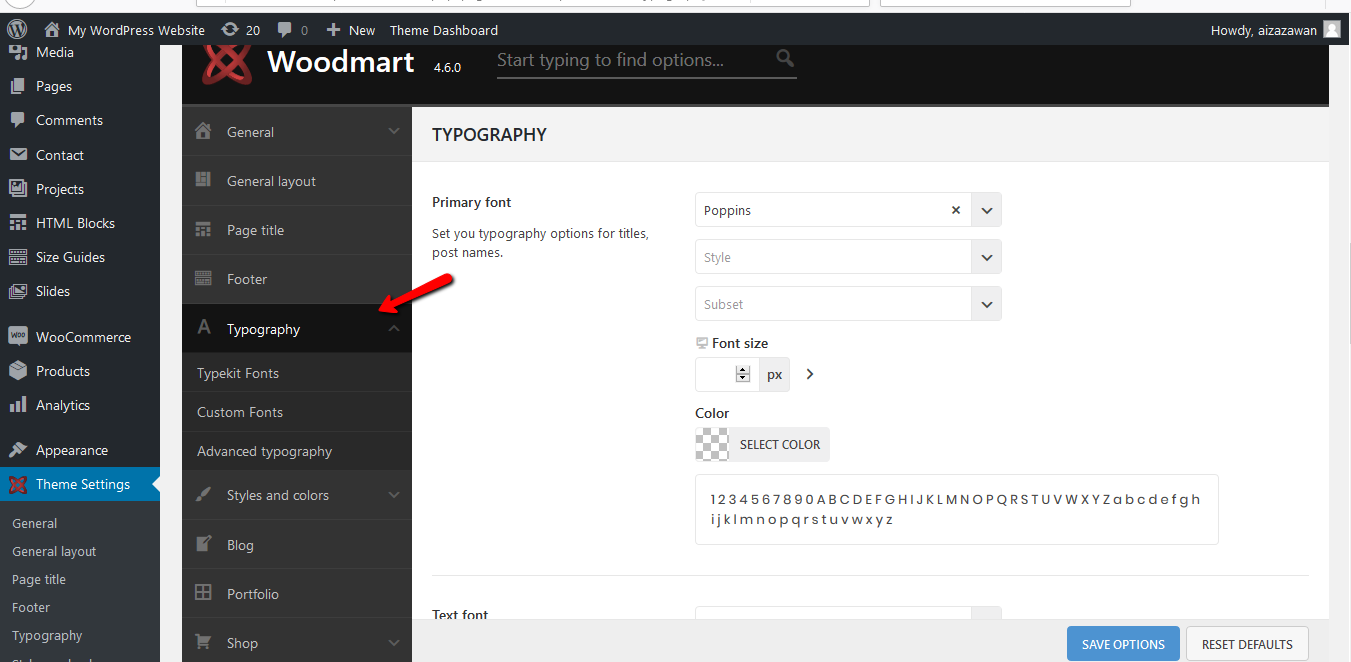Click the Slides icon in sidebar
Screen dimensions: 1351x662
[18, 291]
